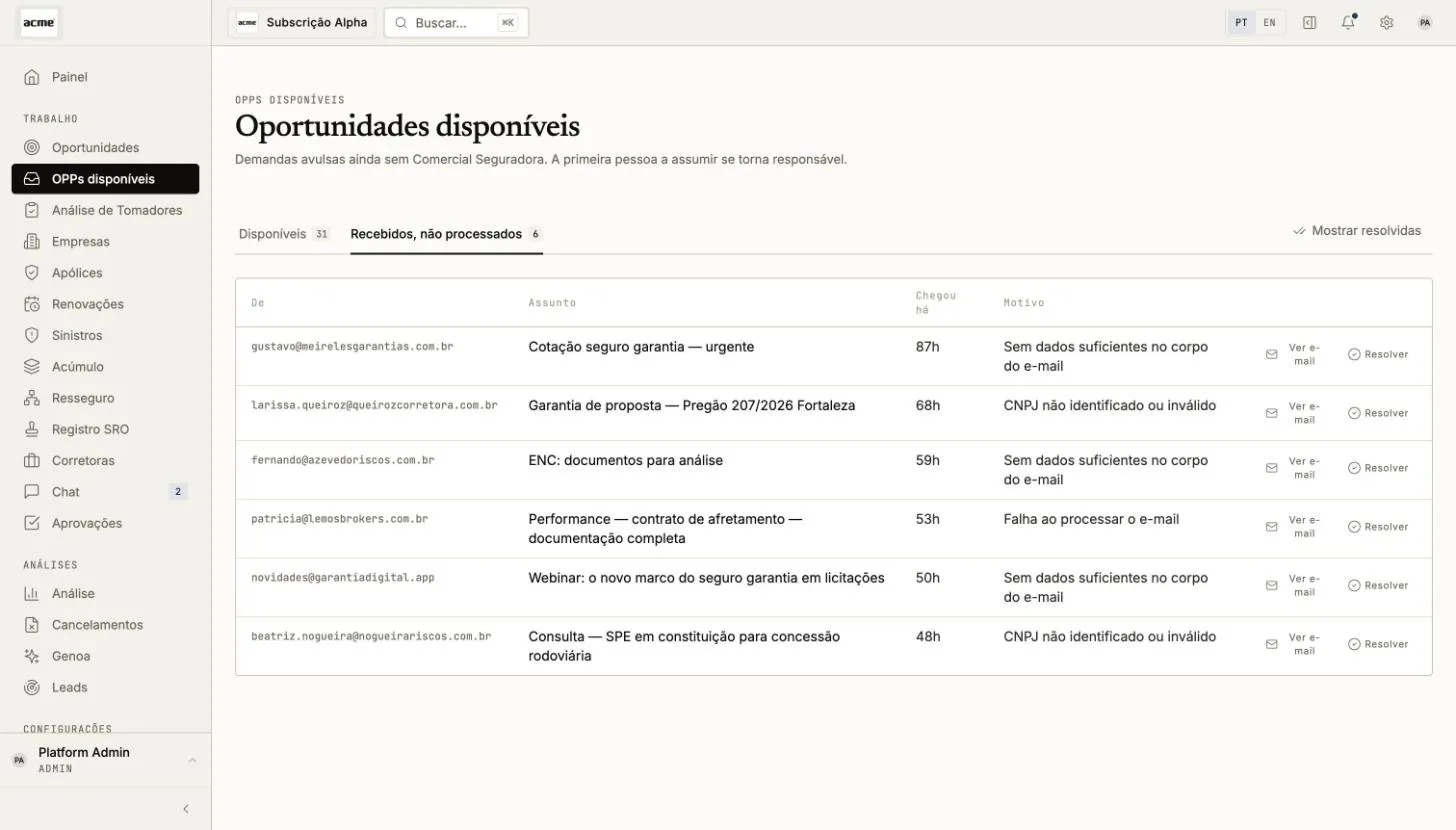The height and width of the screenshot is (830, 1456).
Task: Open the Acúmulo layers icon
Action: pos(32,367)
